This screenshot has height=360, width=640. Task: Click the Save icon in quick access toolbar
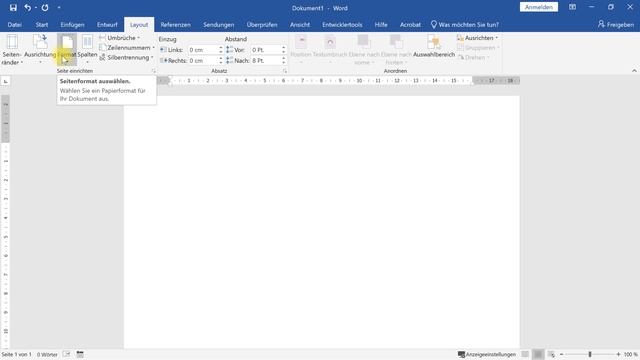click(13, 7)
